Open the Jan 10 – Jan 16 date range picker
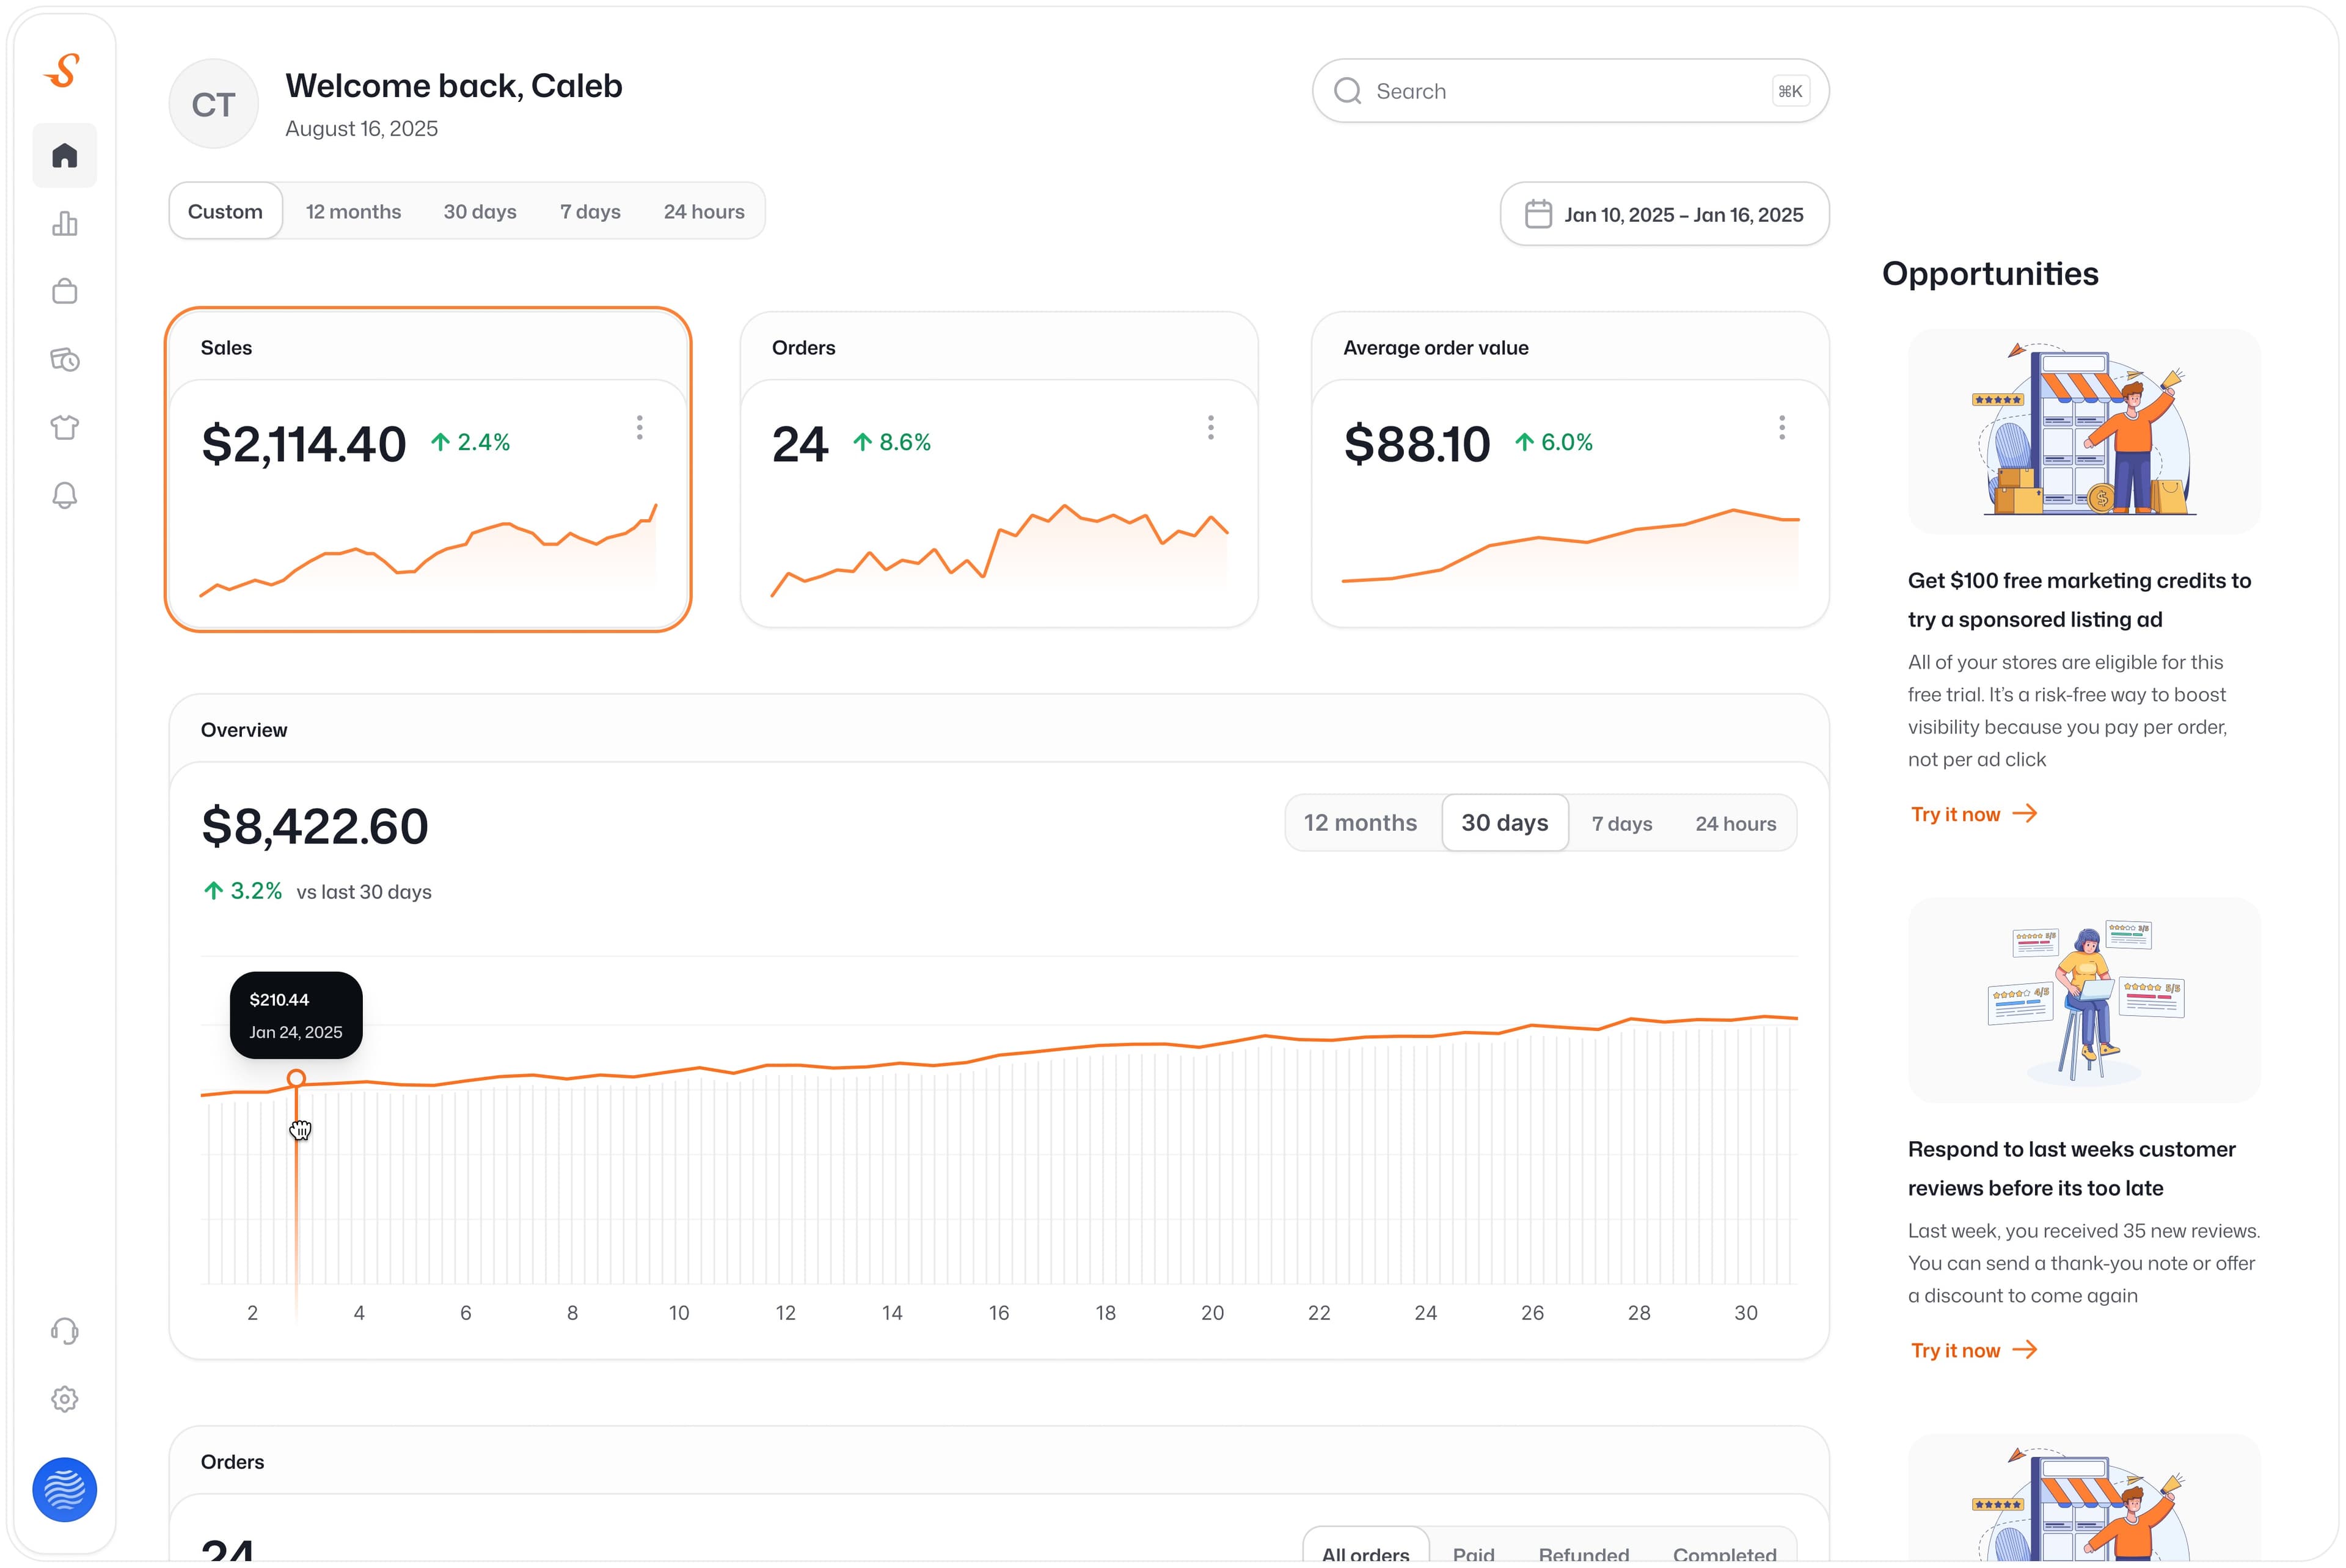The height and width of the screenshot is (1568, 2346). (1665, 214)
